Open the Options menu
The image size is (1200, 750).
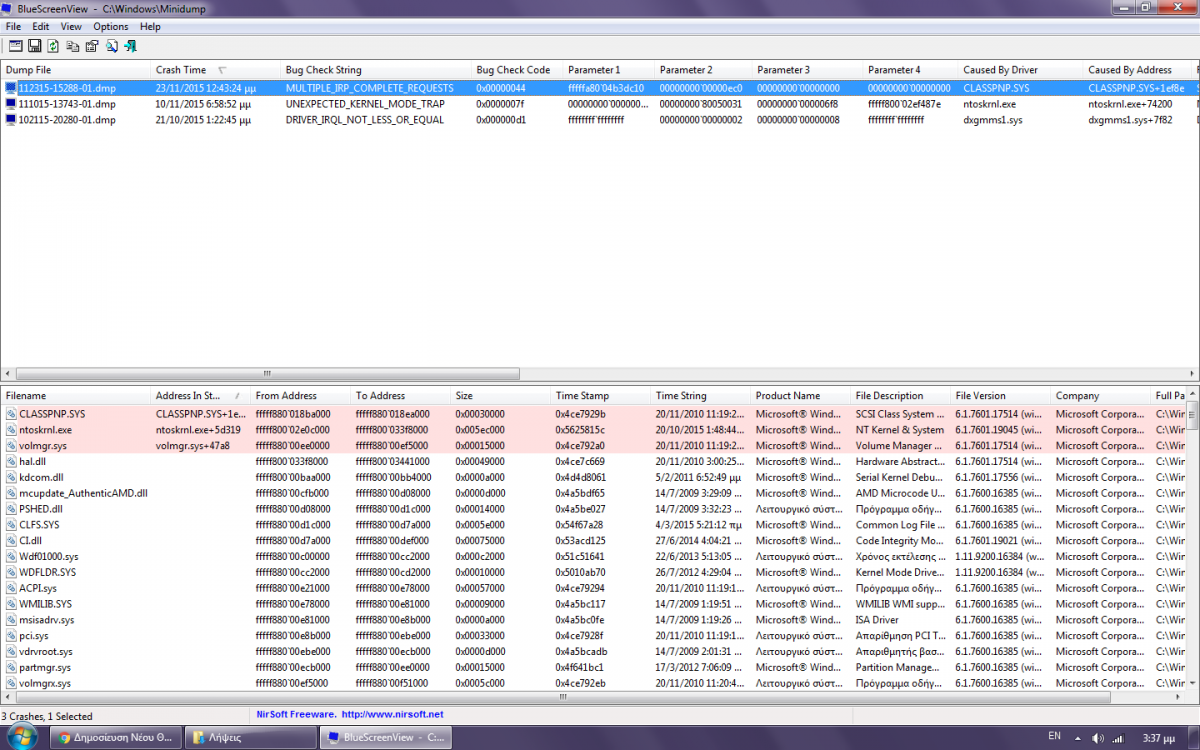111,26
